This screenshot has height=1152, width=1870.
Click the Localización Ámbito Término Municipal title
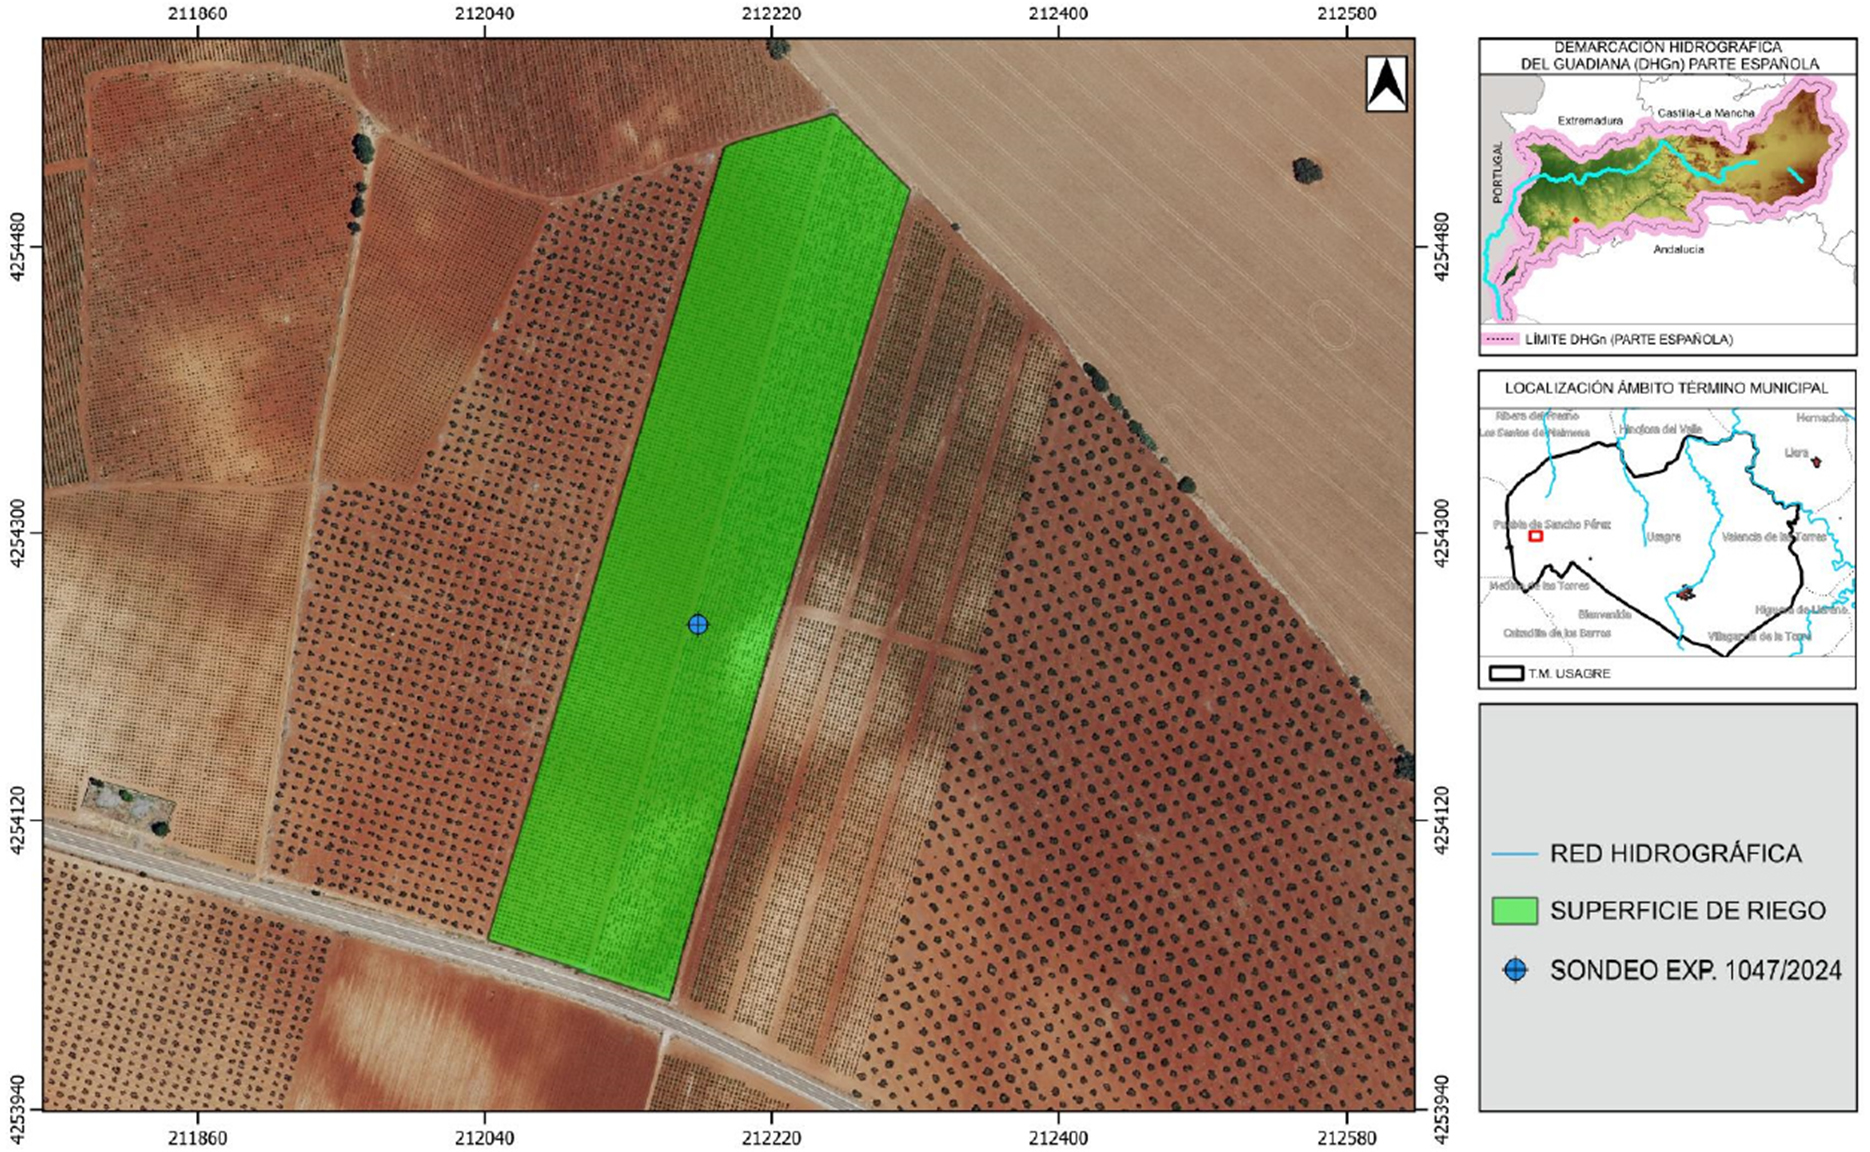tap(1667, 388)
